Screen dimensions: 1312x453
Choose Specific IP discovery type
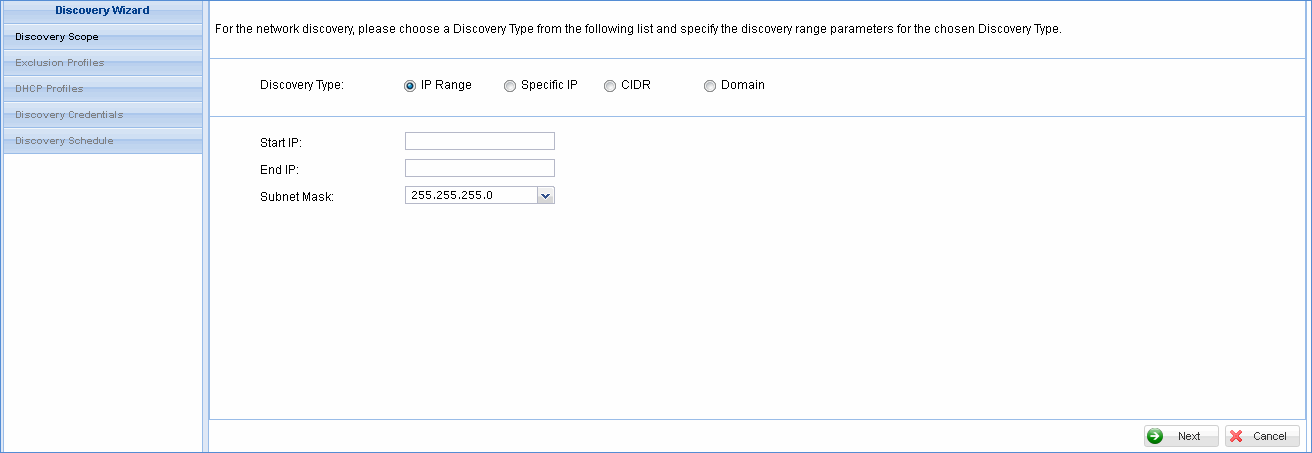tap(510, 86)
